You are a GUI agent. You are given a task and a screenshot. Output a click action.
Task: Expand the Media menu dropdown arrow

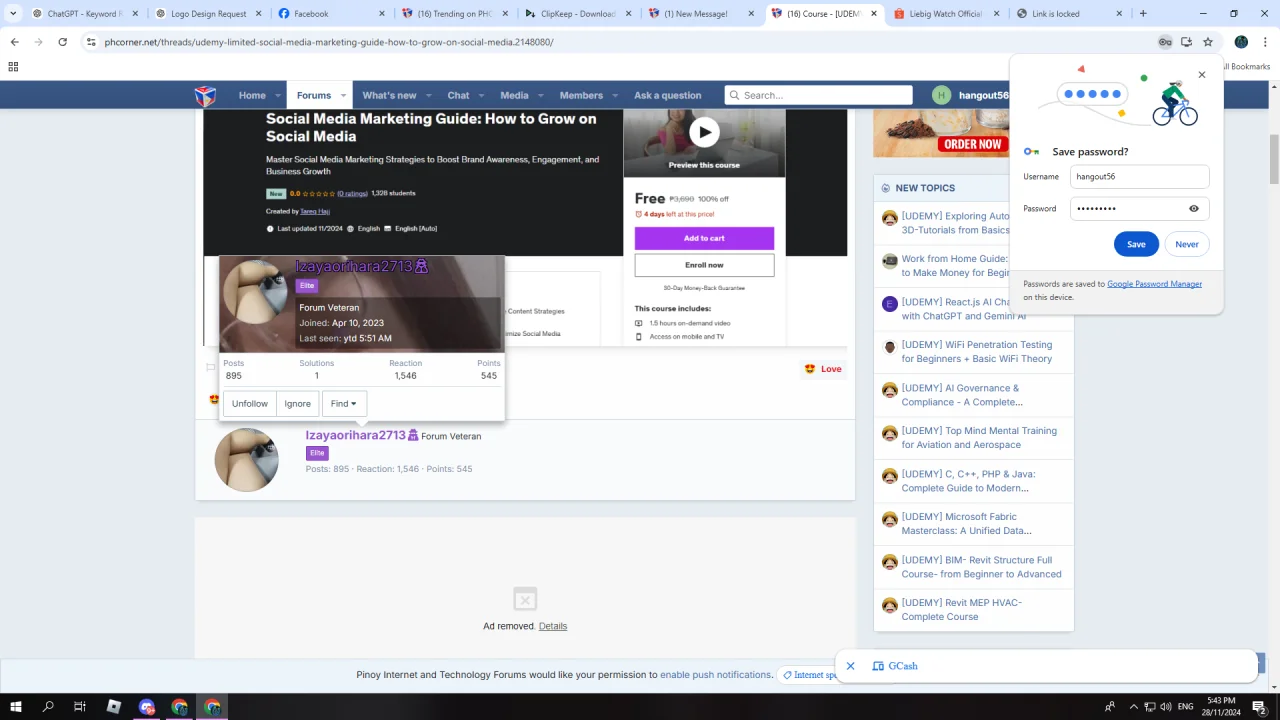(540, 96)
